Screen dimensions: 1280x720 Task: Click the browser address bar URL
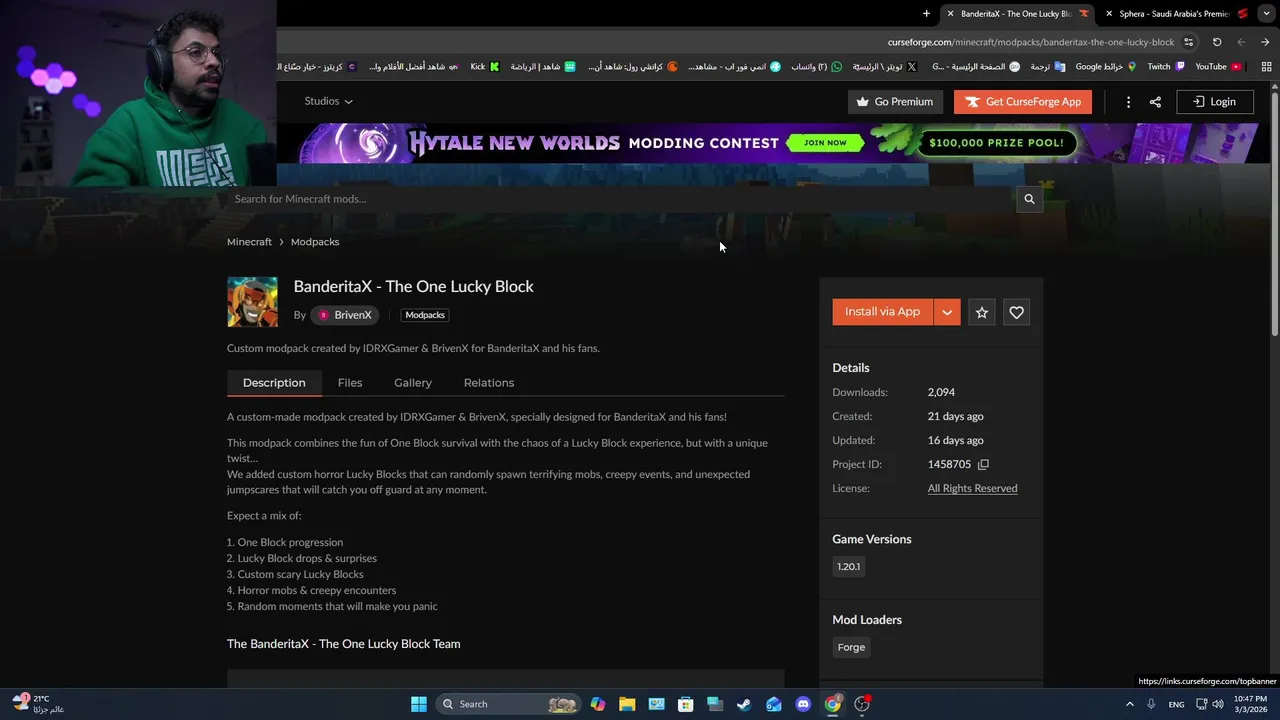pyautogui.click(x=1030, y=42)
